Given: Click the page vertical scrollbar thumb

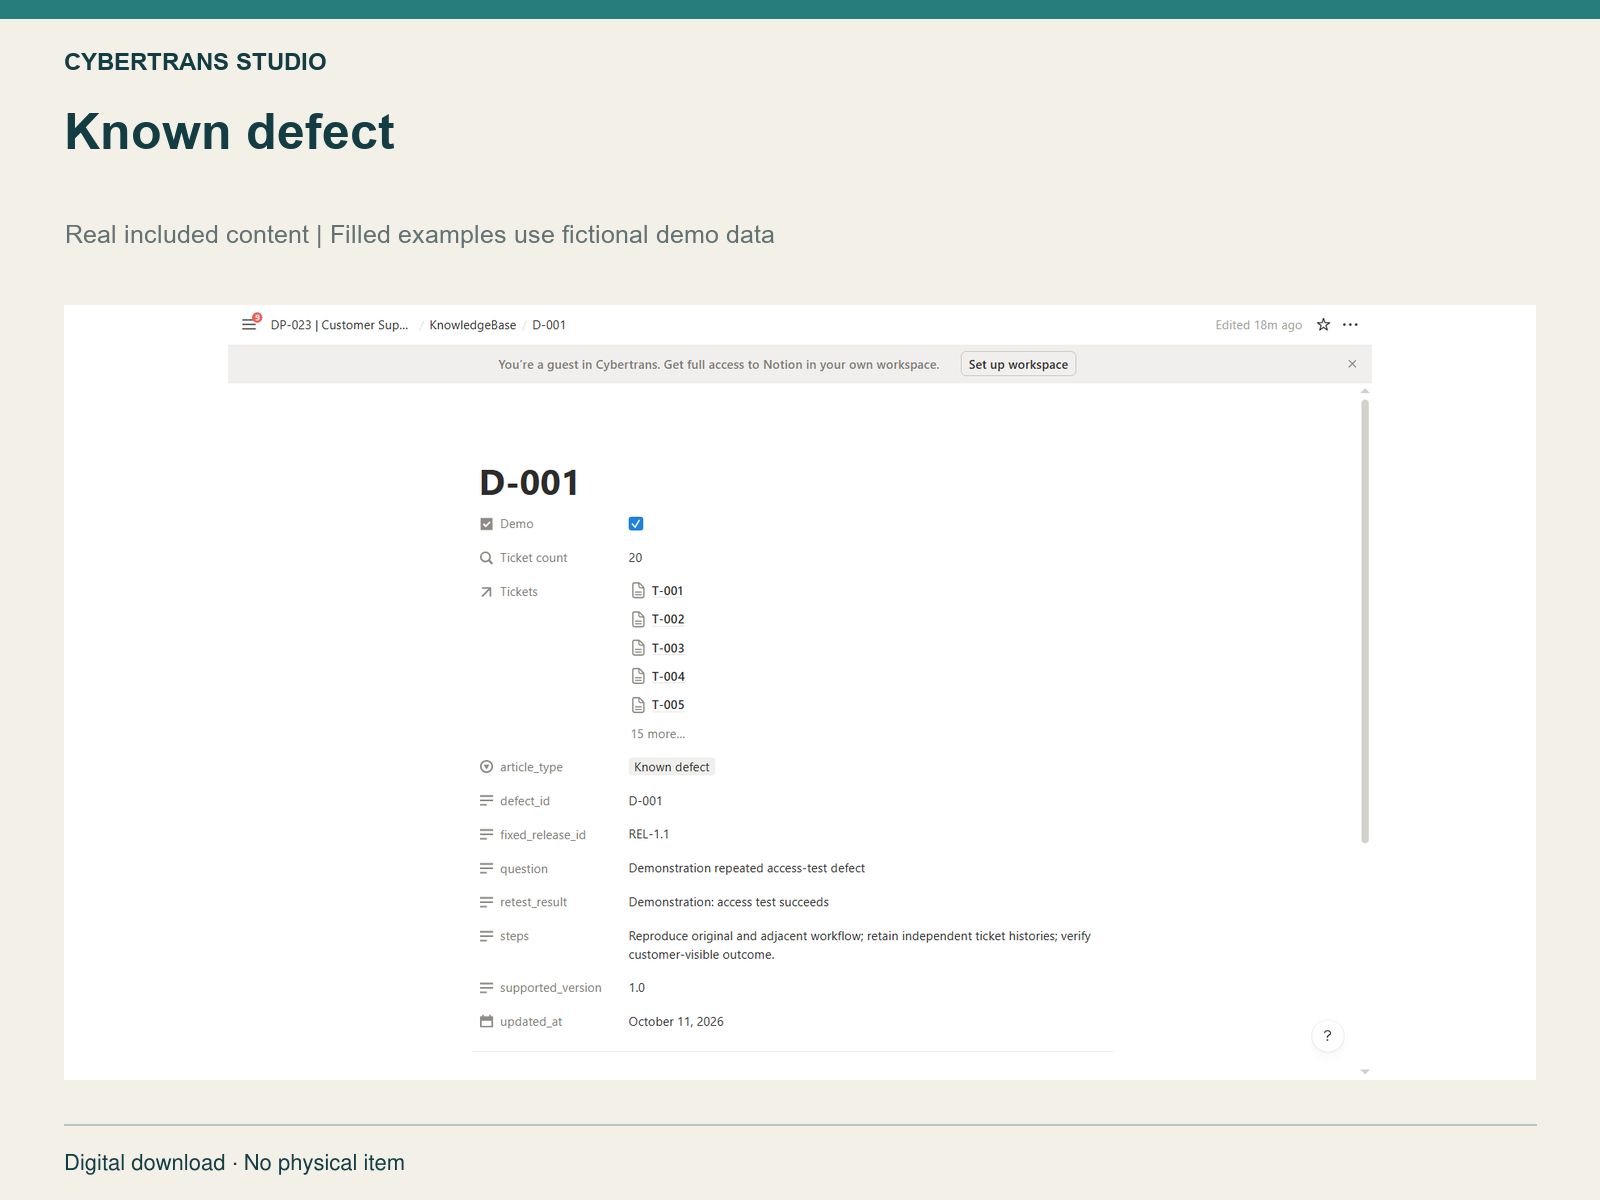Looking at the screenshot, I should (x=1365, y=621).
